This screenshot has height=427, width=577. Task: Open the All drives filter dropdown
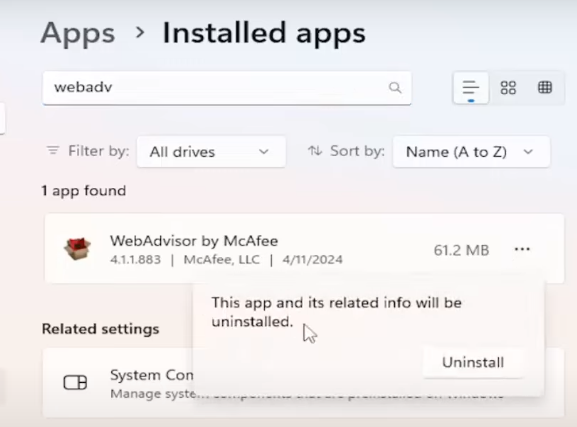tap(211, 152)
